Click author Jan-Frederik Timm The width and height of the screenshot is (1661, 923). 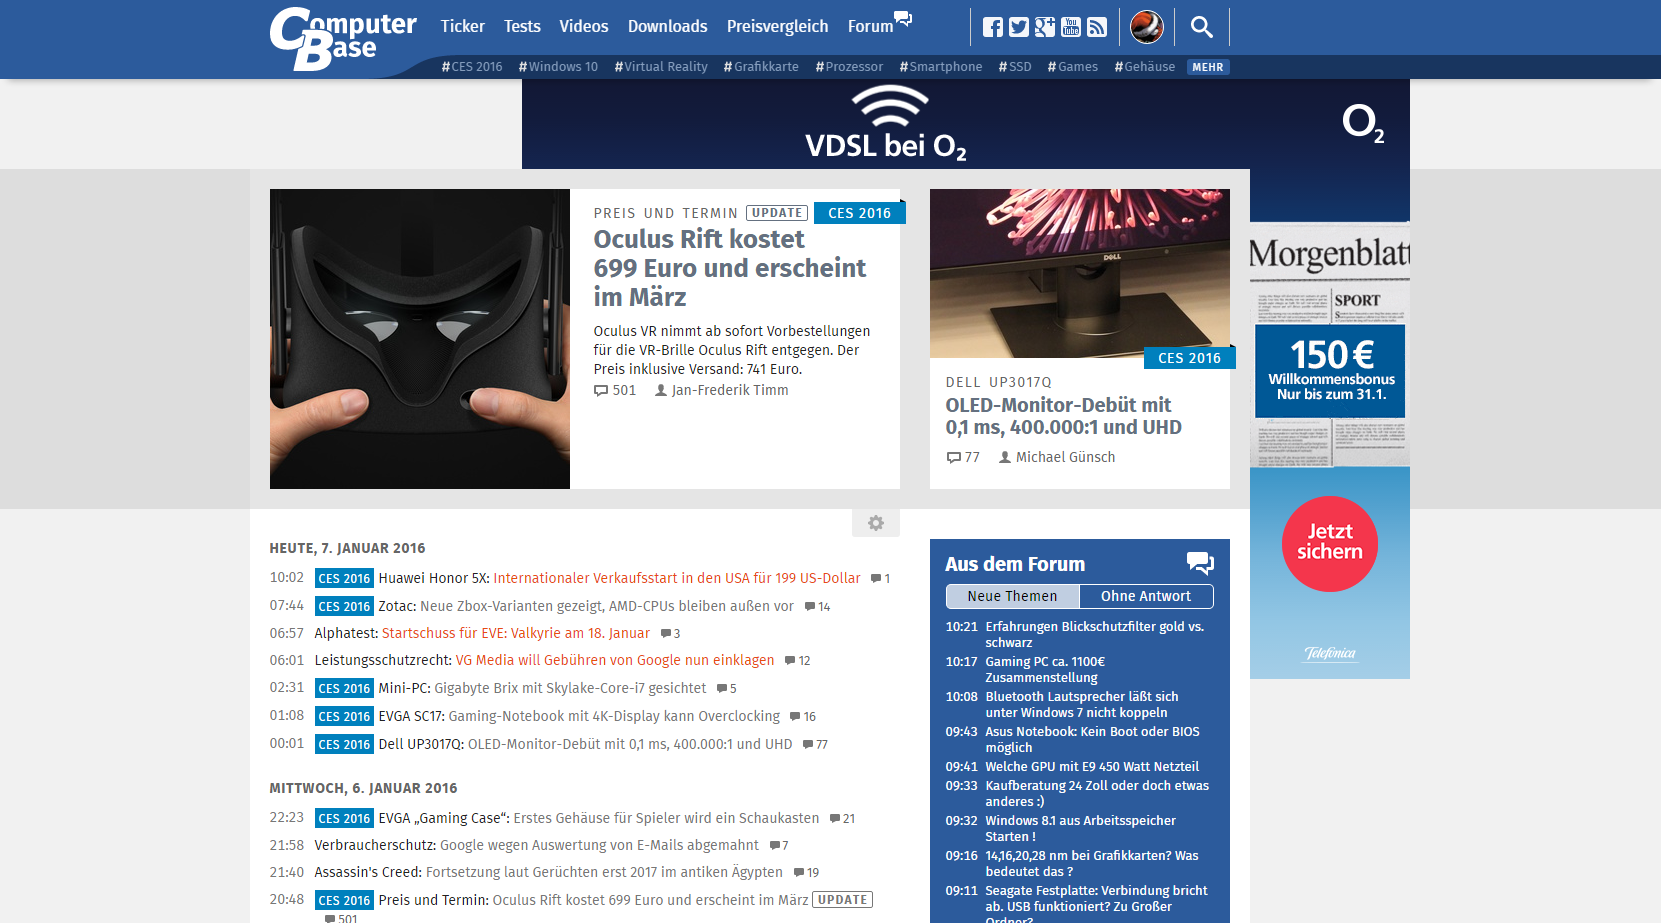point(730,390)
